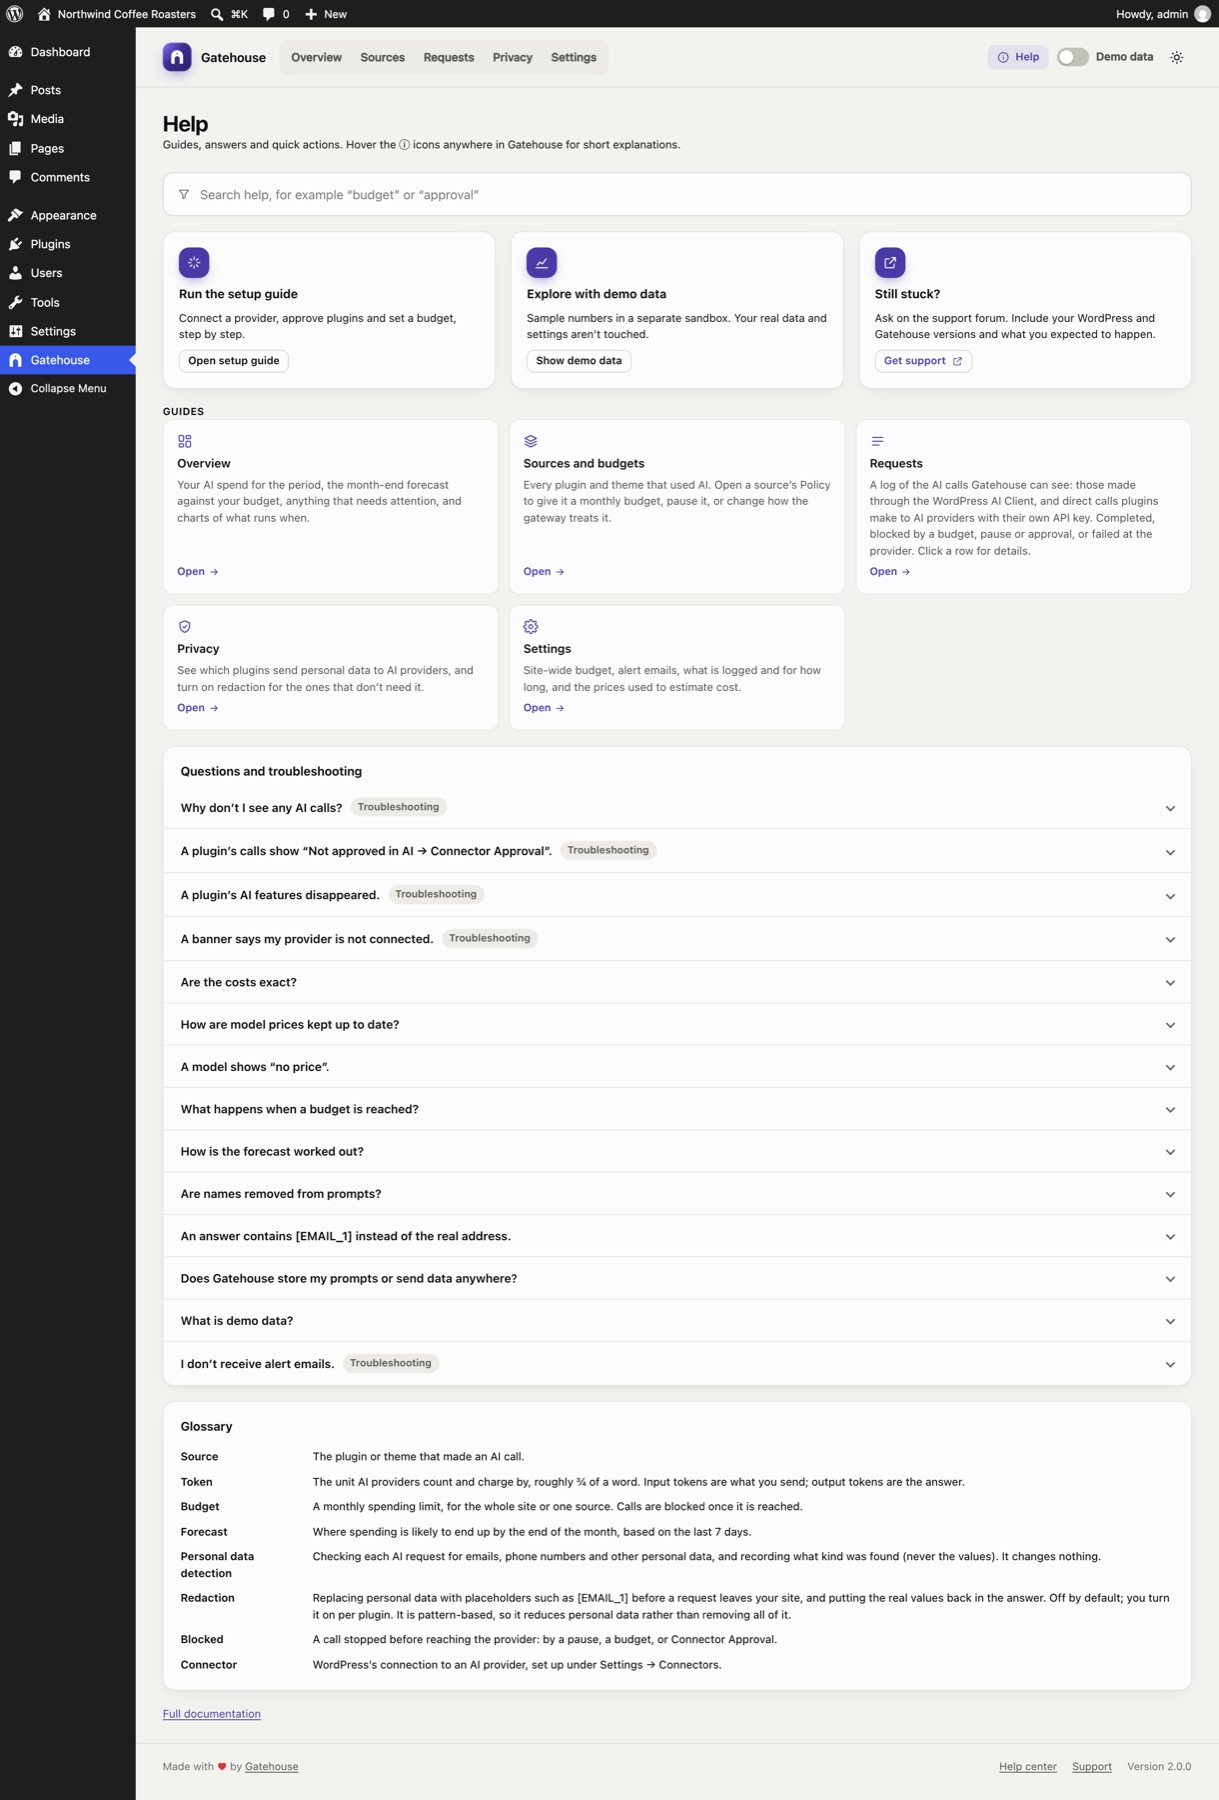
Task: Click the demo data chart icon
Action: [x=542, y=262]
